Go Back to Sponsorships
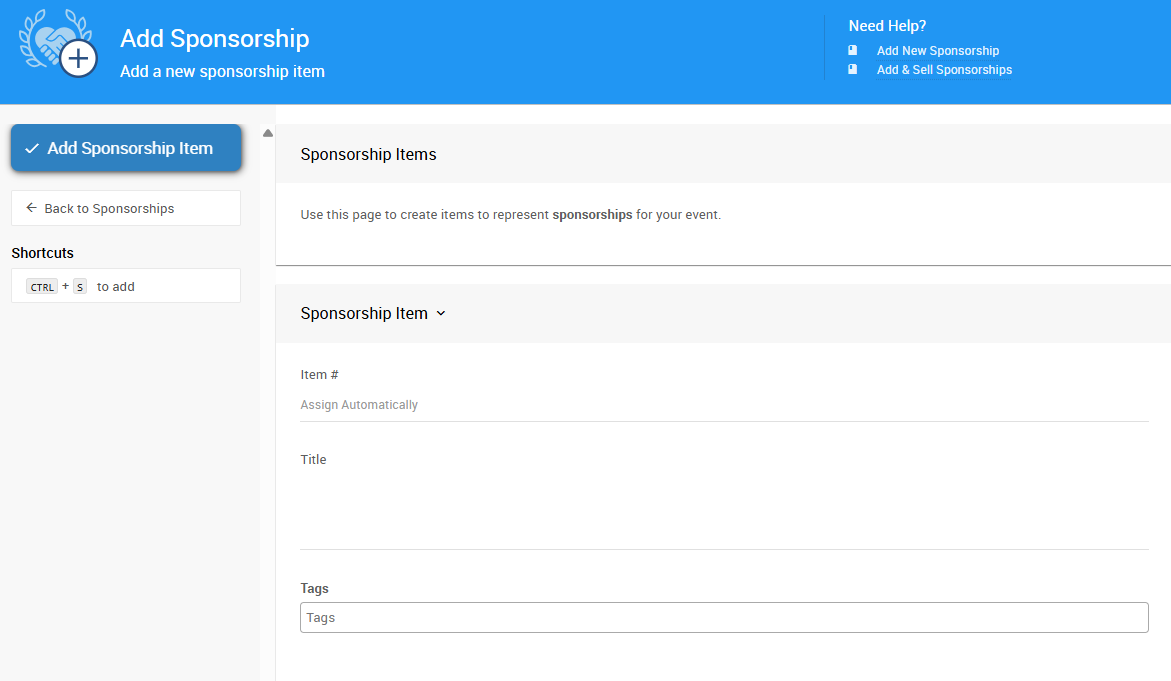This screenshot has width=1171, height=681. [126, 208]
